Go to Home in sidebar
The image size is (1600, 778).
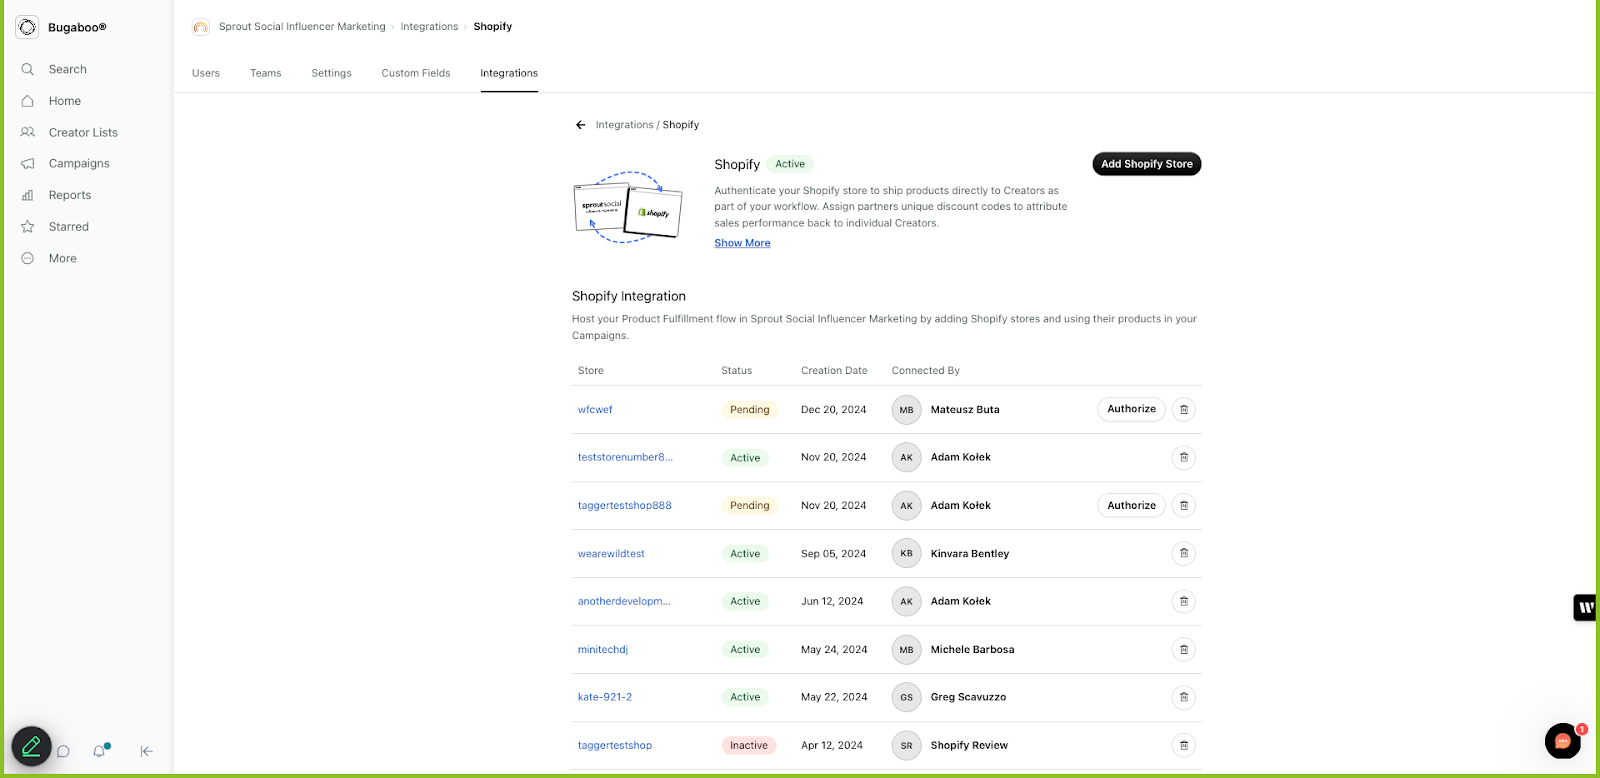pyautogui.click(x=64, y=101)
